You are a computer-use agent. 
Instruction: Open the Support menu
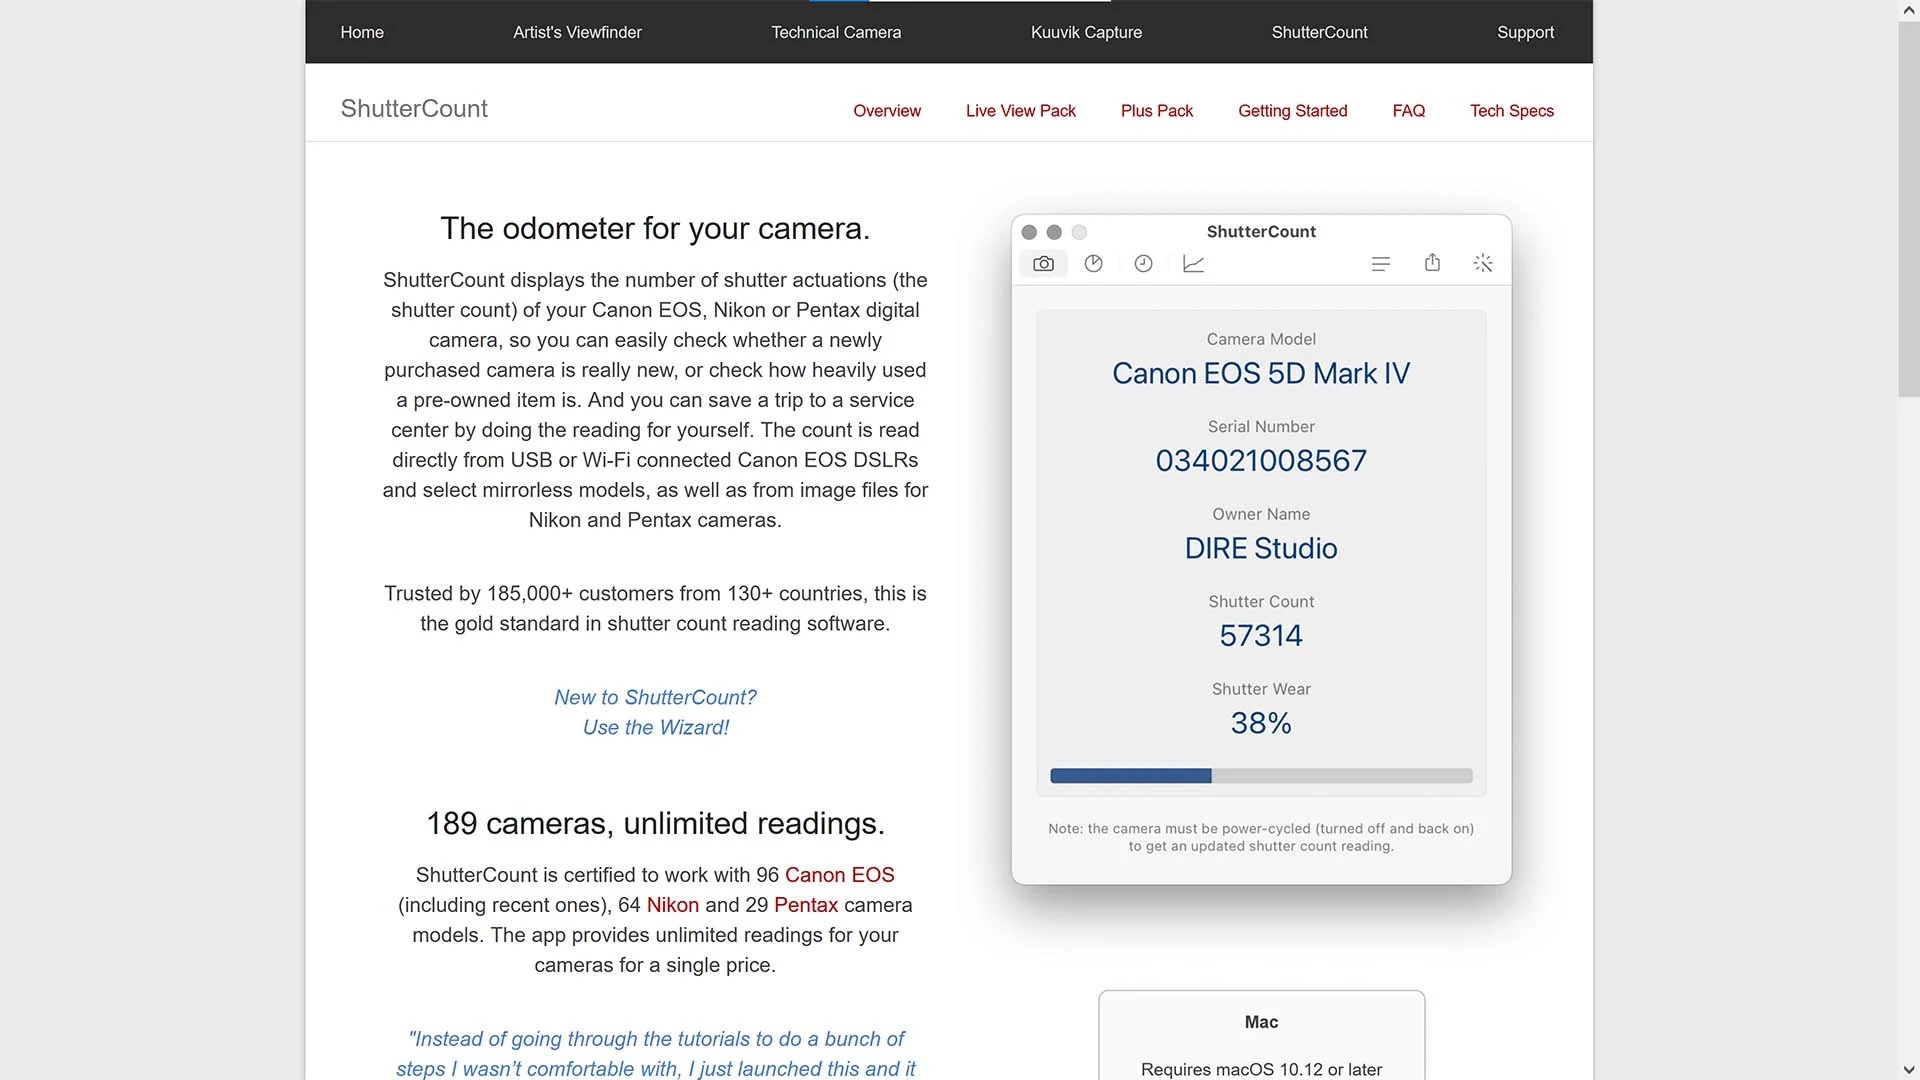[x=1525, y=32]
